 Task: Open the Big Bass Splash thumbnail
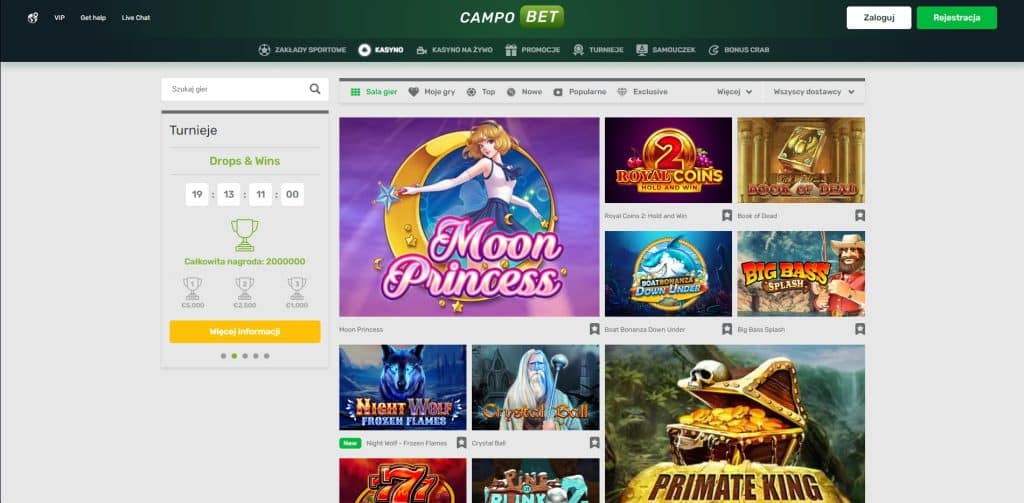801,274
